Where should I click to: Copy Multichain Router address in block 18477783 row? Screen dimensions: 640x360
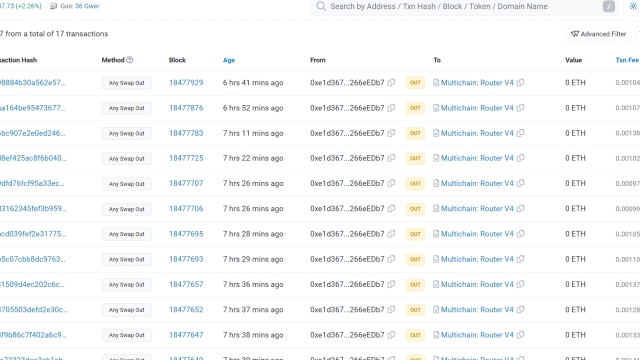pos(520,133)
